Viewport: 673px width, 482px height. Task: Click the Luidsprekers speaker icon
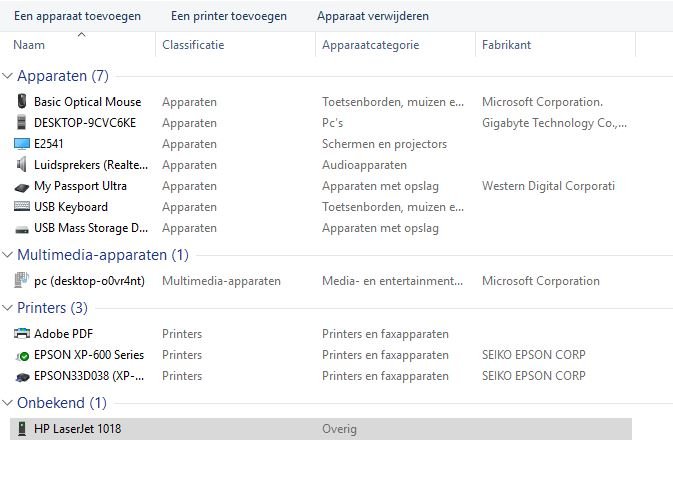click(x=21, y=164)
